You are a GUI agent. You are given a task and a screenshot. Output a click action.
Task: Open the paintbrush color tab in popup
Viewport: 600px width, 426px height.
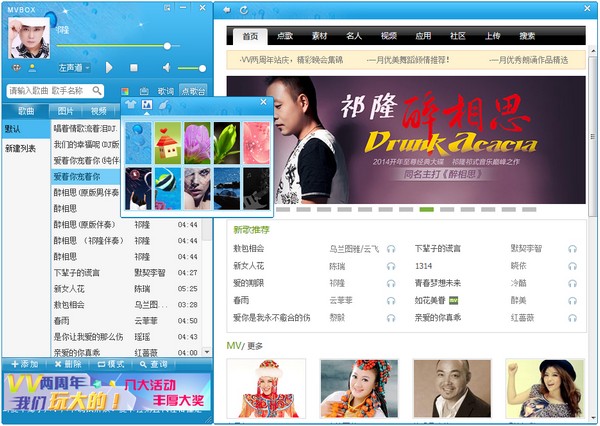point(163,104)
